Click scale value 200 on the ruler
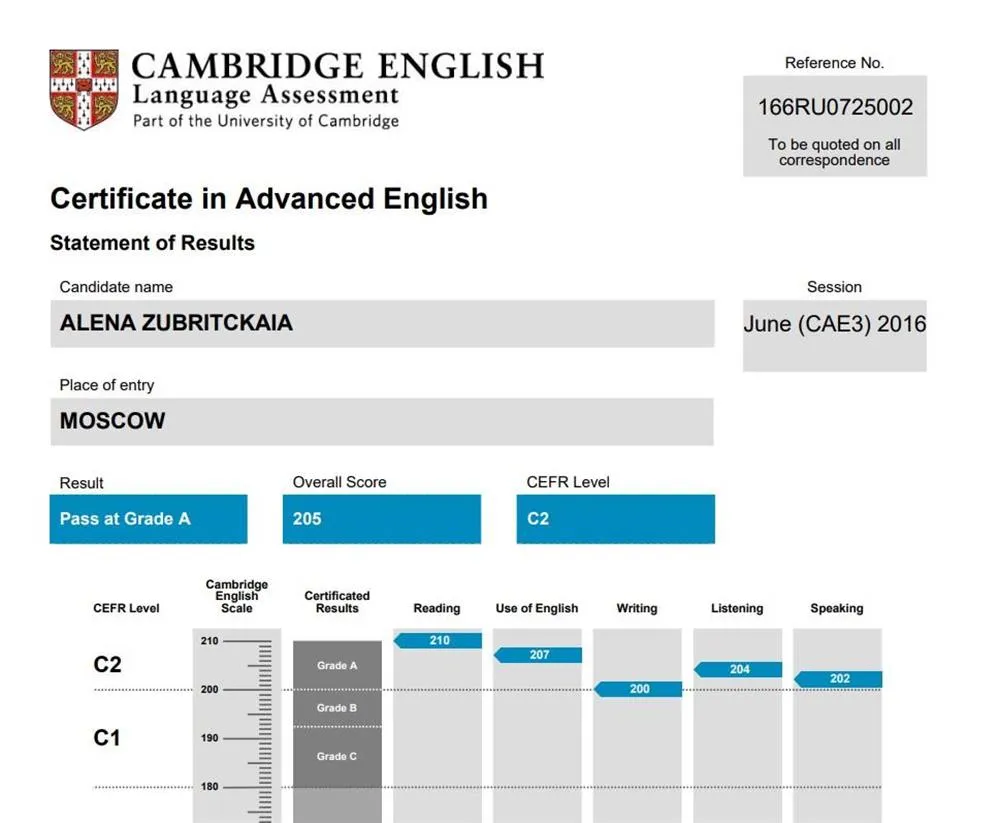This screenshot has width=999, height=823. pos(210,690)
